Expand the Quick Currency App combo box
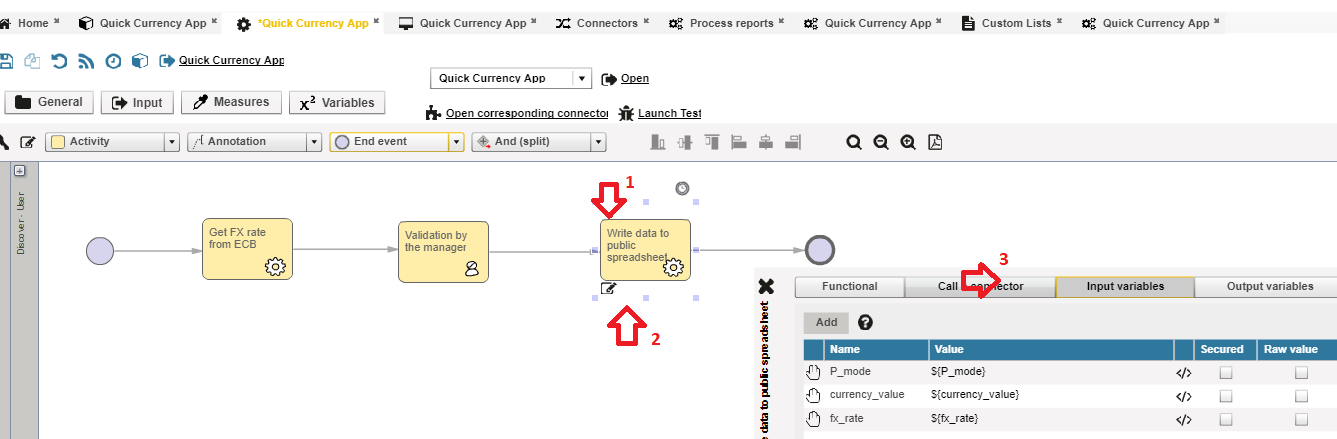 [x=581, y=78]
